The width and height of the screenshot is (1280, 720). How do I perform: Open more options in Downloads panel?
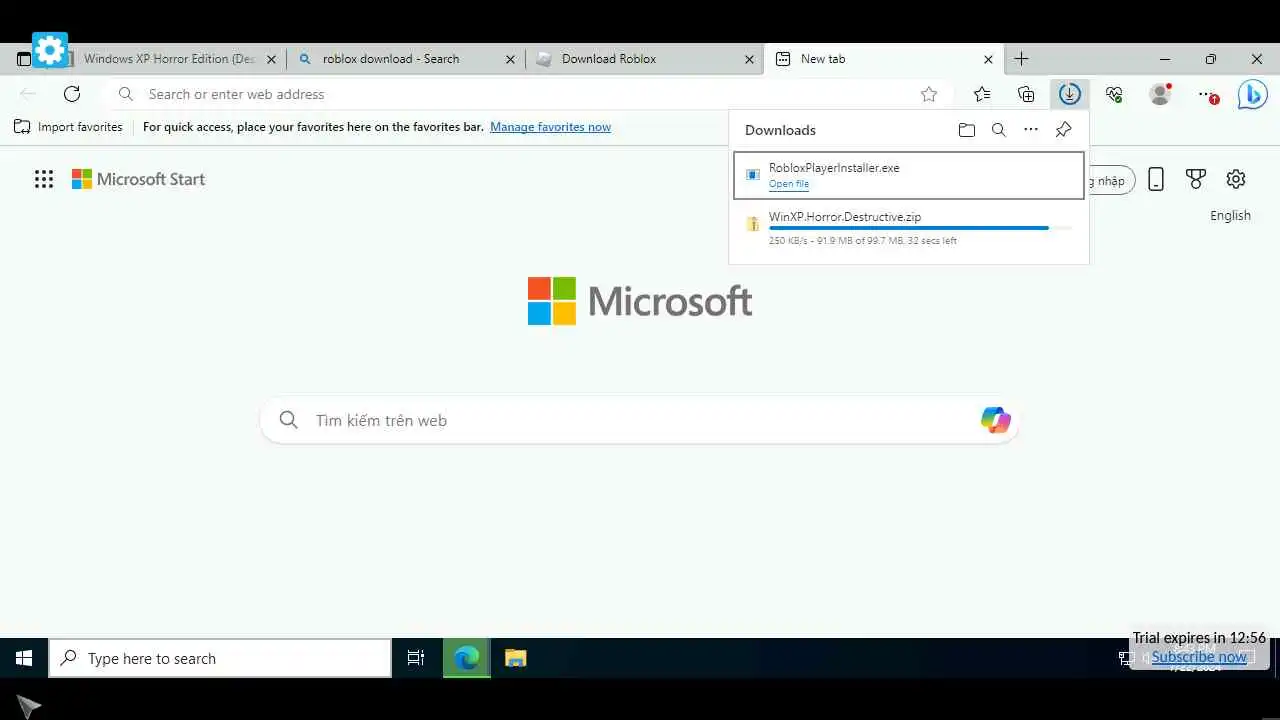1031,130
